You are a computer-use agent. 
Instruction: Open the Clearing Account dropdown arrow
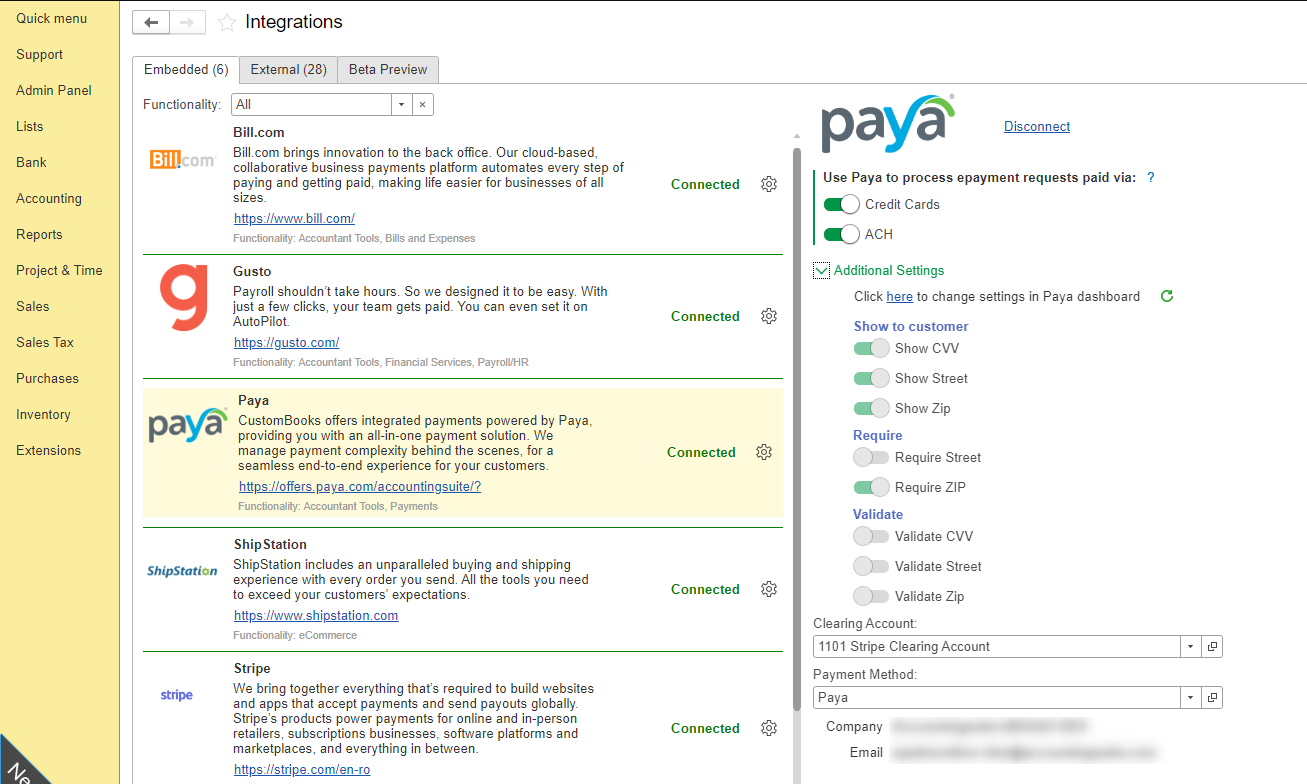pos(1190,646)
